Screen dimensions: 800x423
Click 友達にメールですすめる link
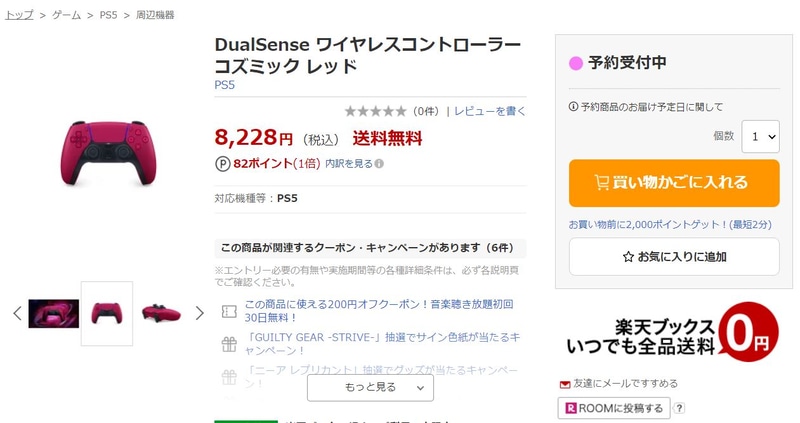coord(620,384)
